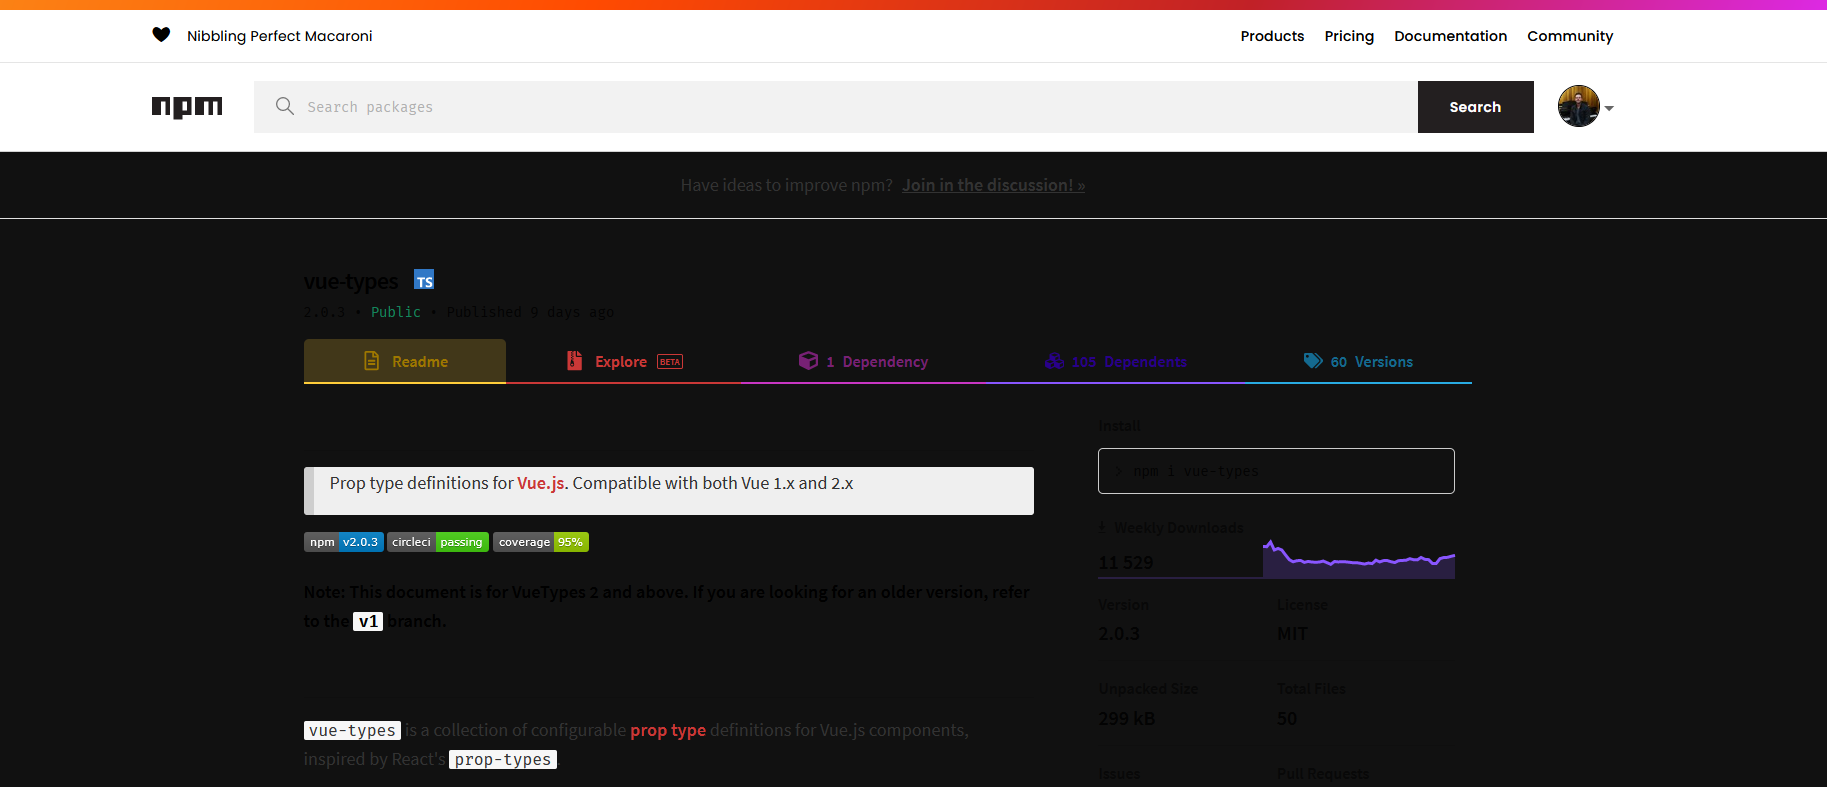Click the vue-types package title
Screen dimensions: 1827x787
point(351,282)
